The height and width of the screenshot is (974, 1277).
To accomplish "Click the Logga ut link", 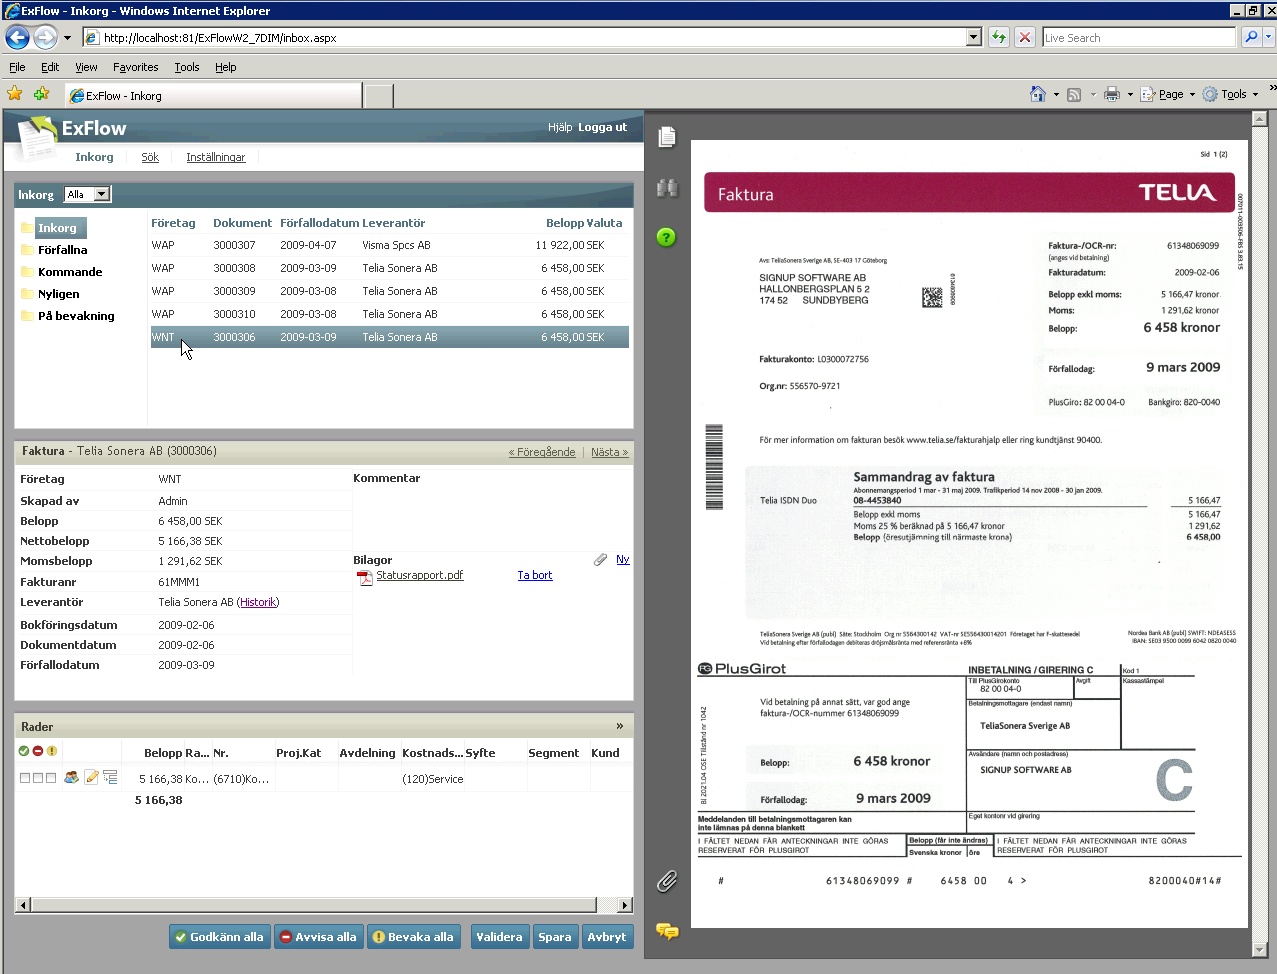I will click(602, 127).
